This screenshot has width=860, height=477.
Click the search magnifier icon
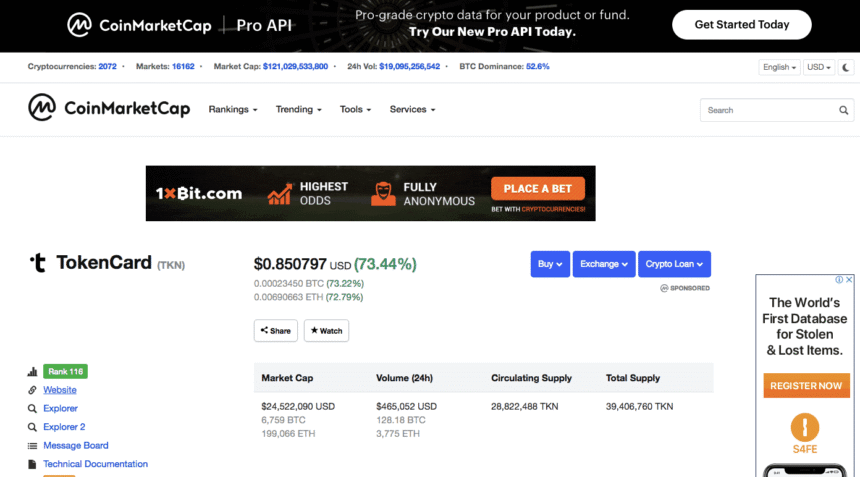(x=844, y=110)
